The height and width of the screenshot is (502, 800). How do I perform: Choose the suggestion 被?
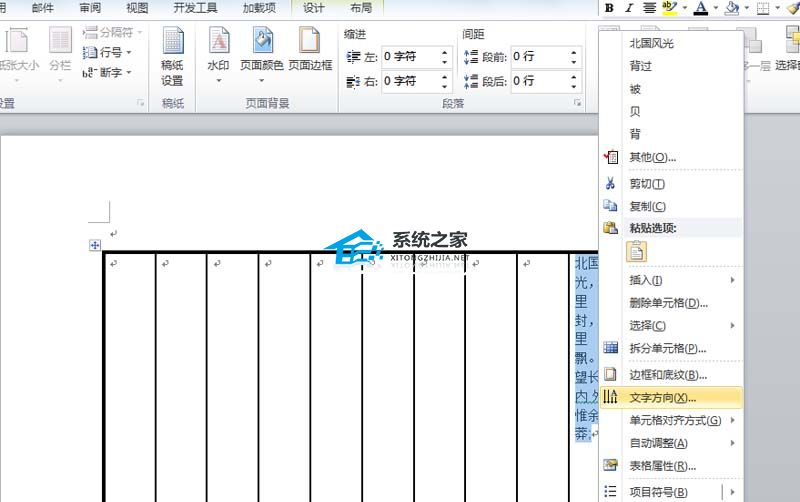click(635, 89)
